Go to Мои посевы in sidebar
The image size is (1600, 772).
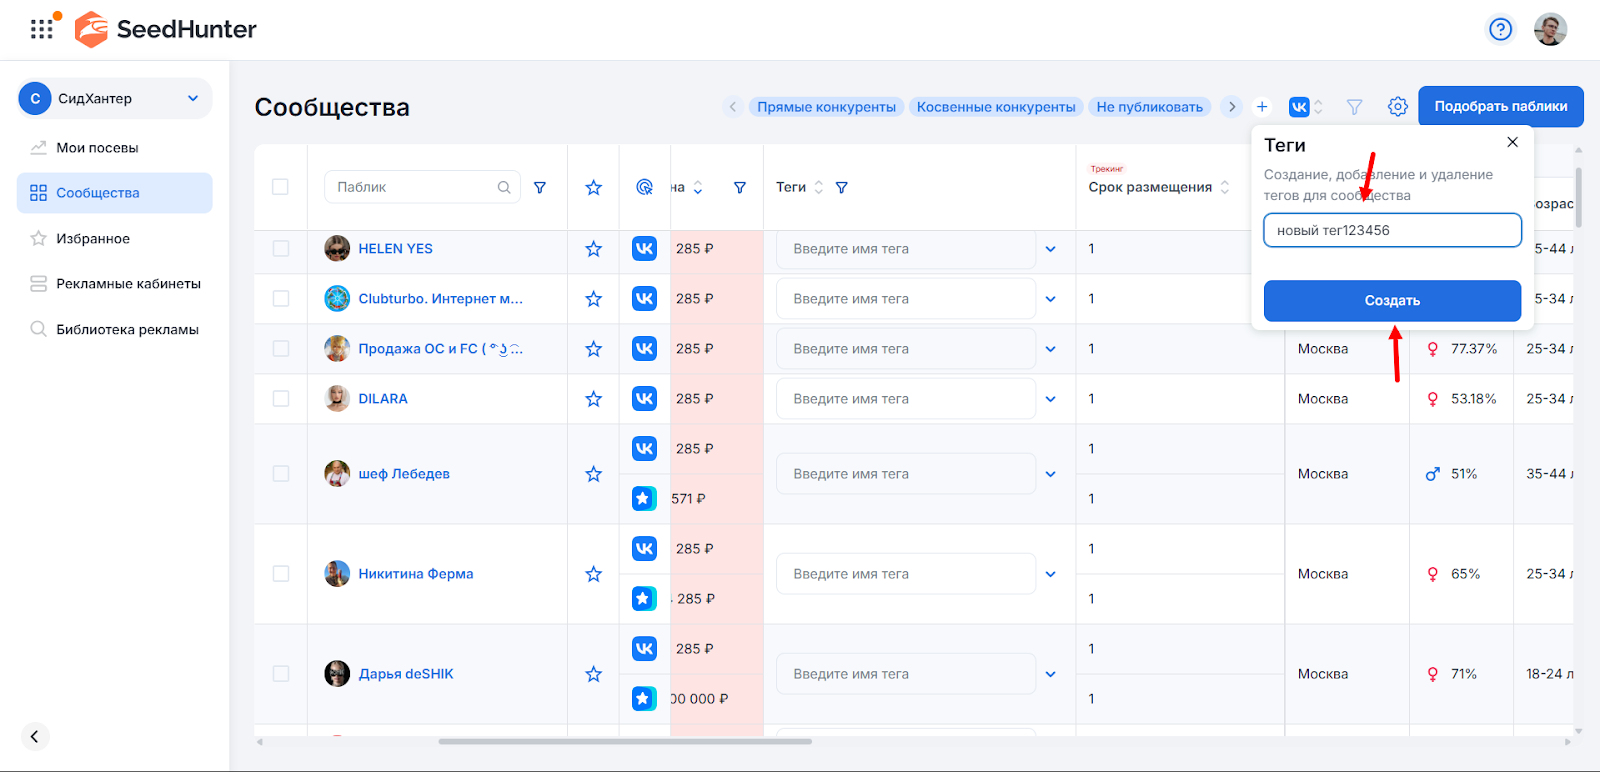click(x=97, y=148)
